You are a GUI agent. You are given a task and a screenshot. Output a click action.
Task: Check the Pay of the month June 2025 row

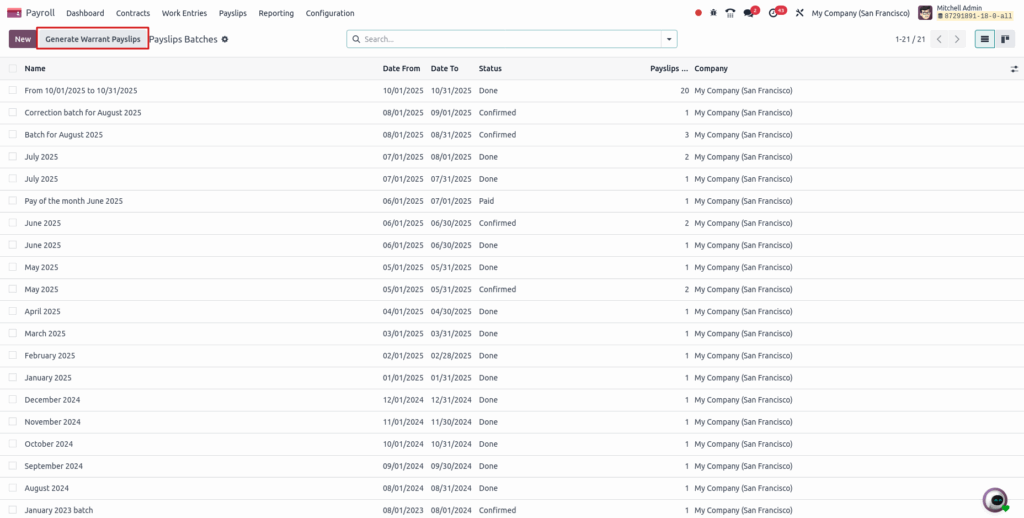(12, 201)
